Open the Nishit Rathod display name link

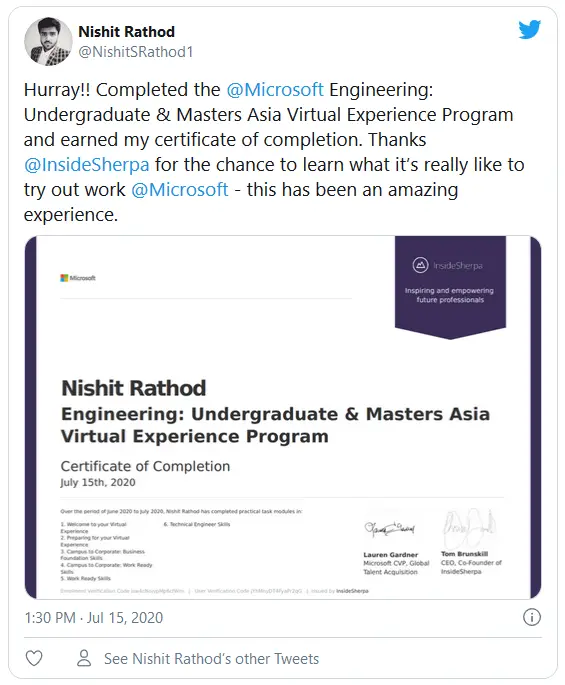[x=127, y=31]
